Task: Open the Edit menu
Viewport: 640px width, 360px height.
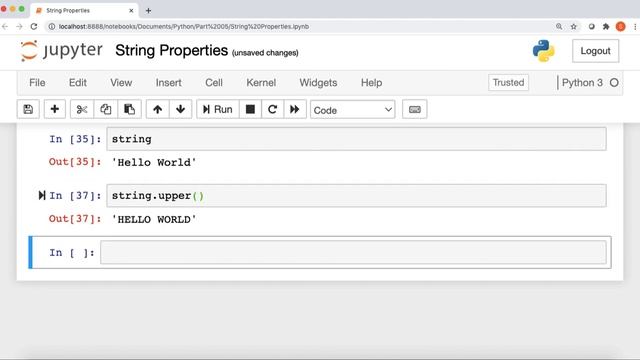Action: pos(78,83)
